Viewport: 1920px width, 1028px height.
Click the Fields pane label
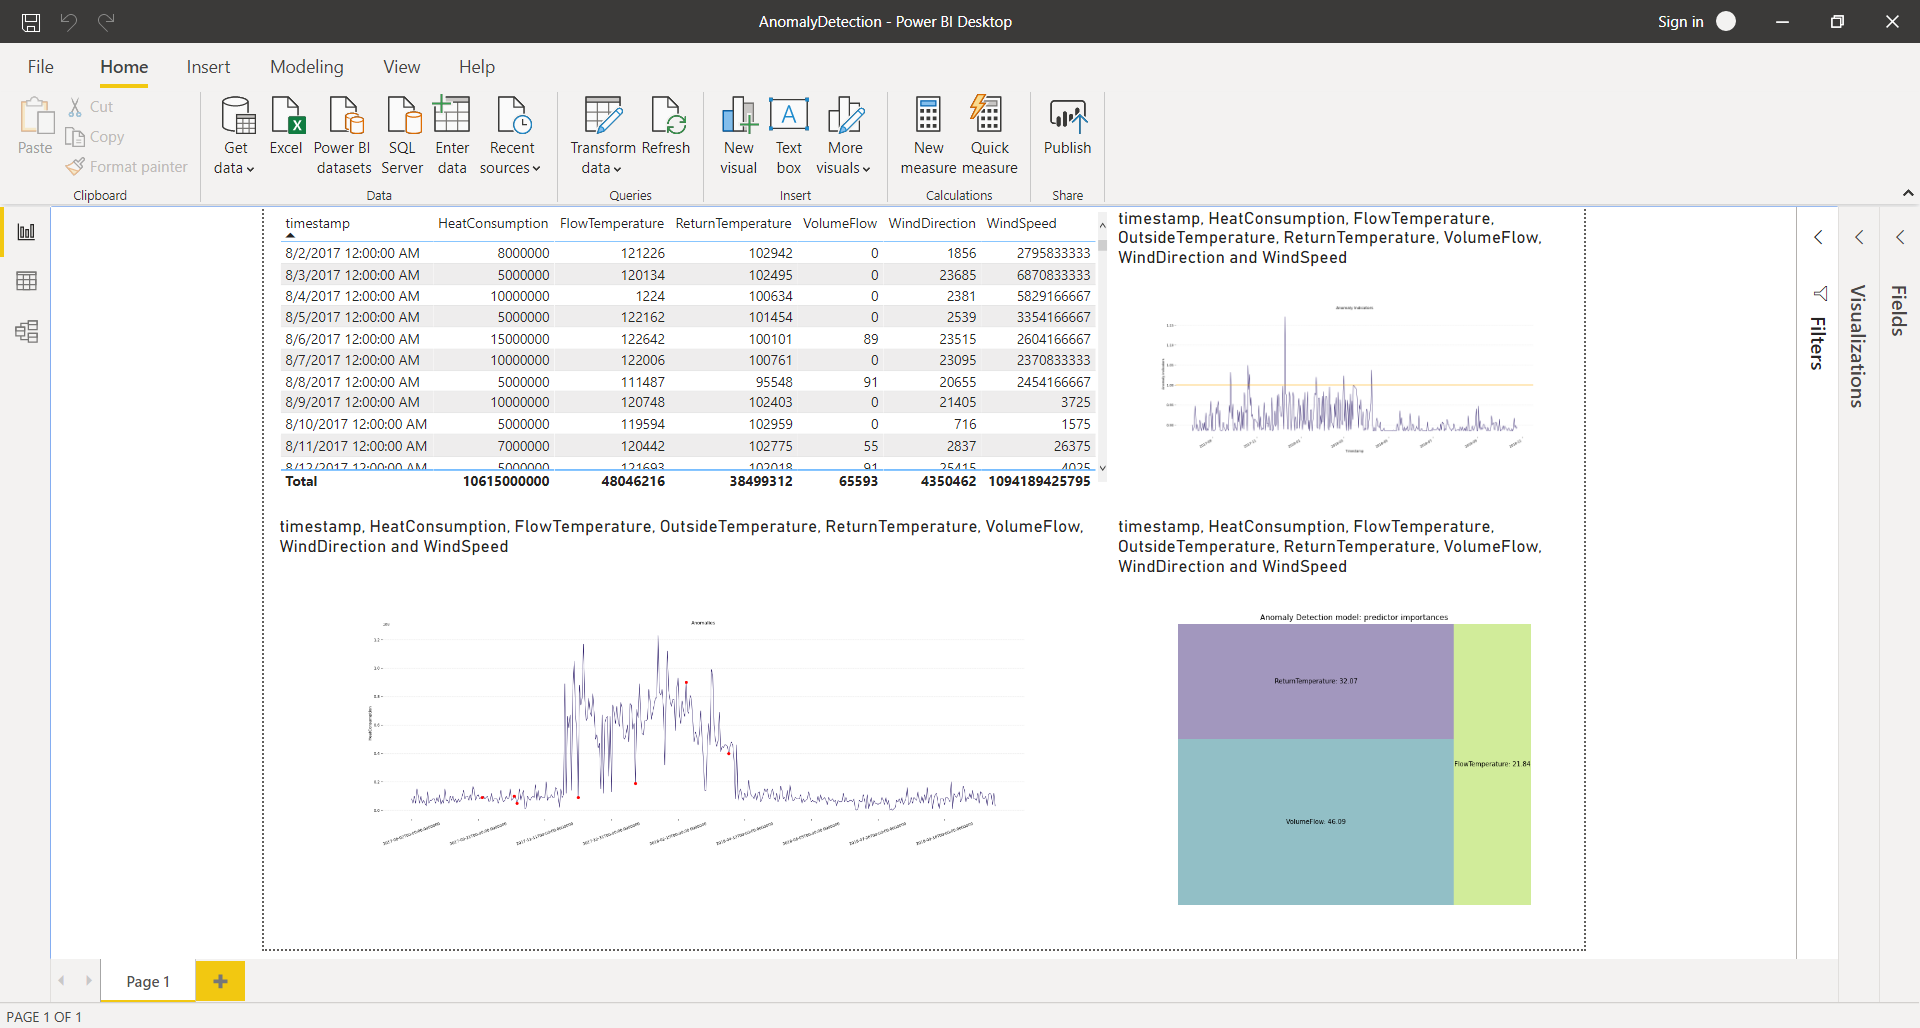click(x=1898, y=310)
